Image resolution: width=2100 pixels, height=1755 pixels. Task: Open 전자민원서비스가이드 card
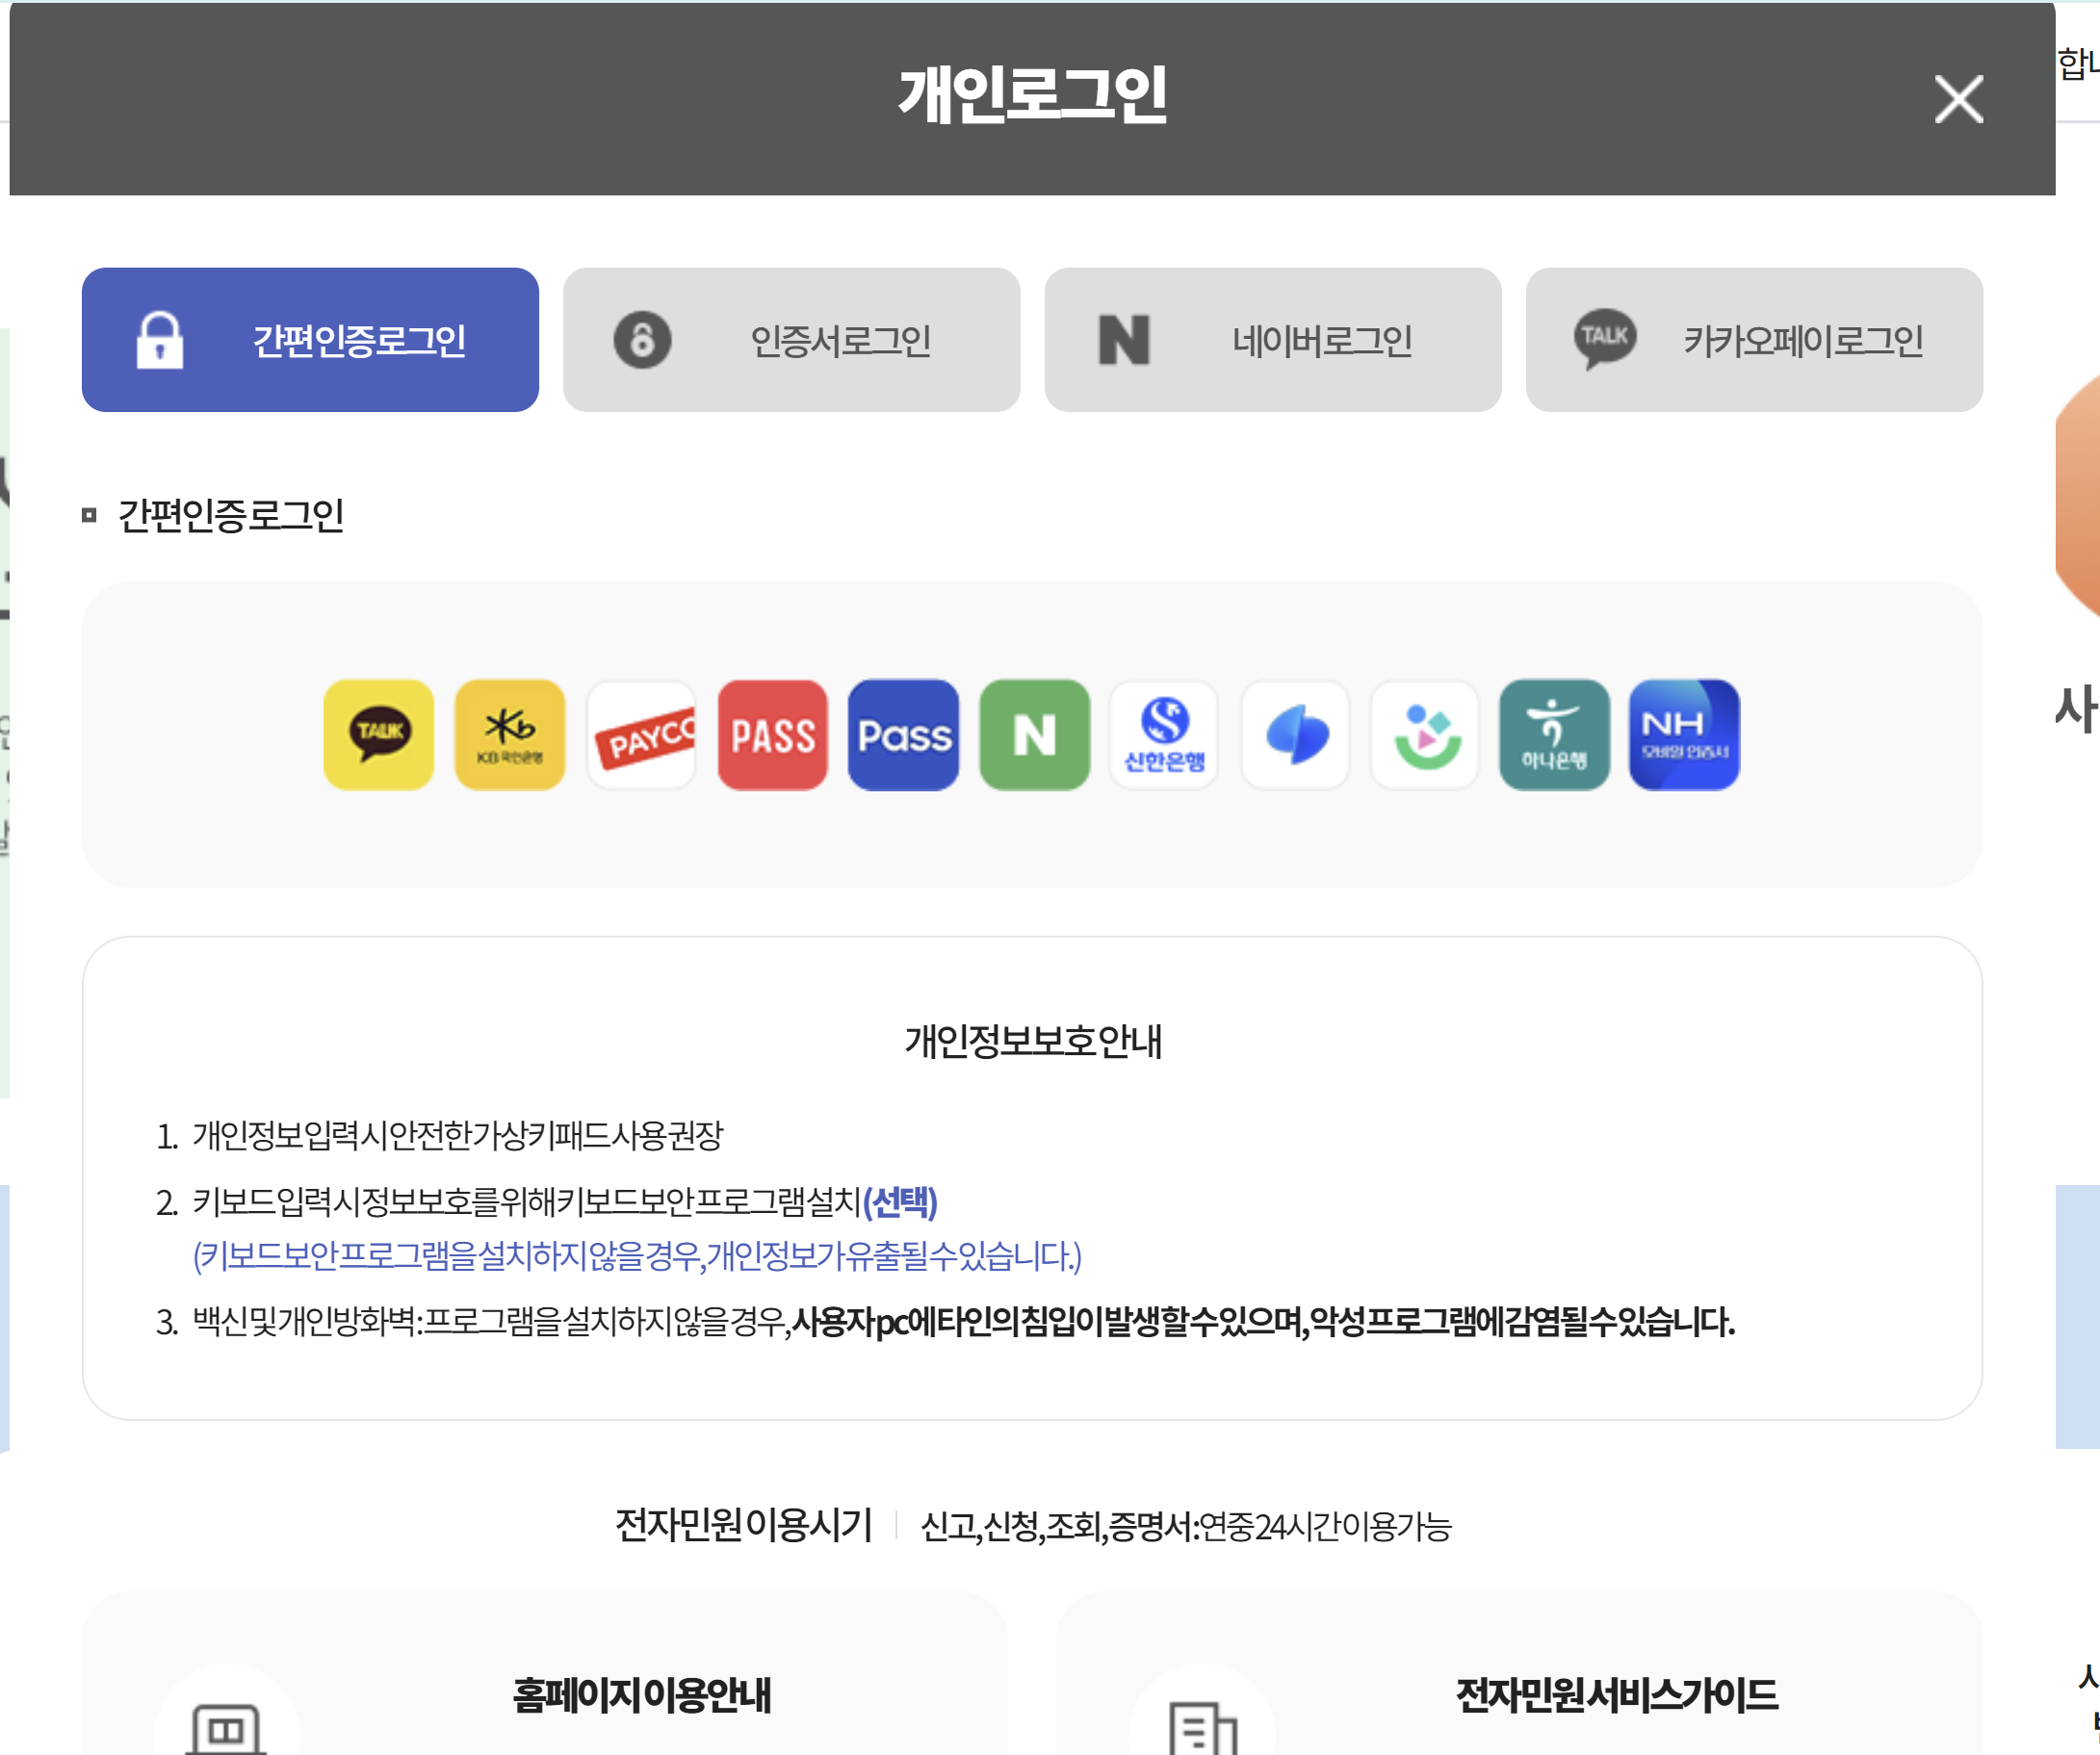(x=1616, y=1695)
